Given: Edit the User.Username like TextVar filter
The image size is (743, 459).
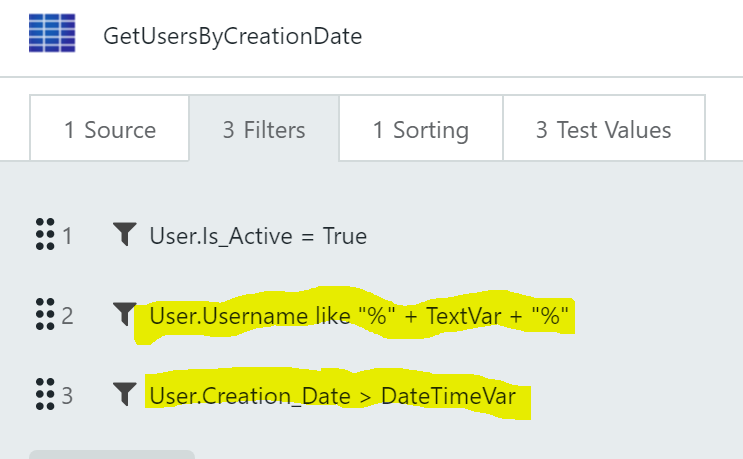Looking at the screenshot, I should pos(359,317).
